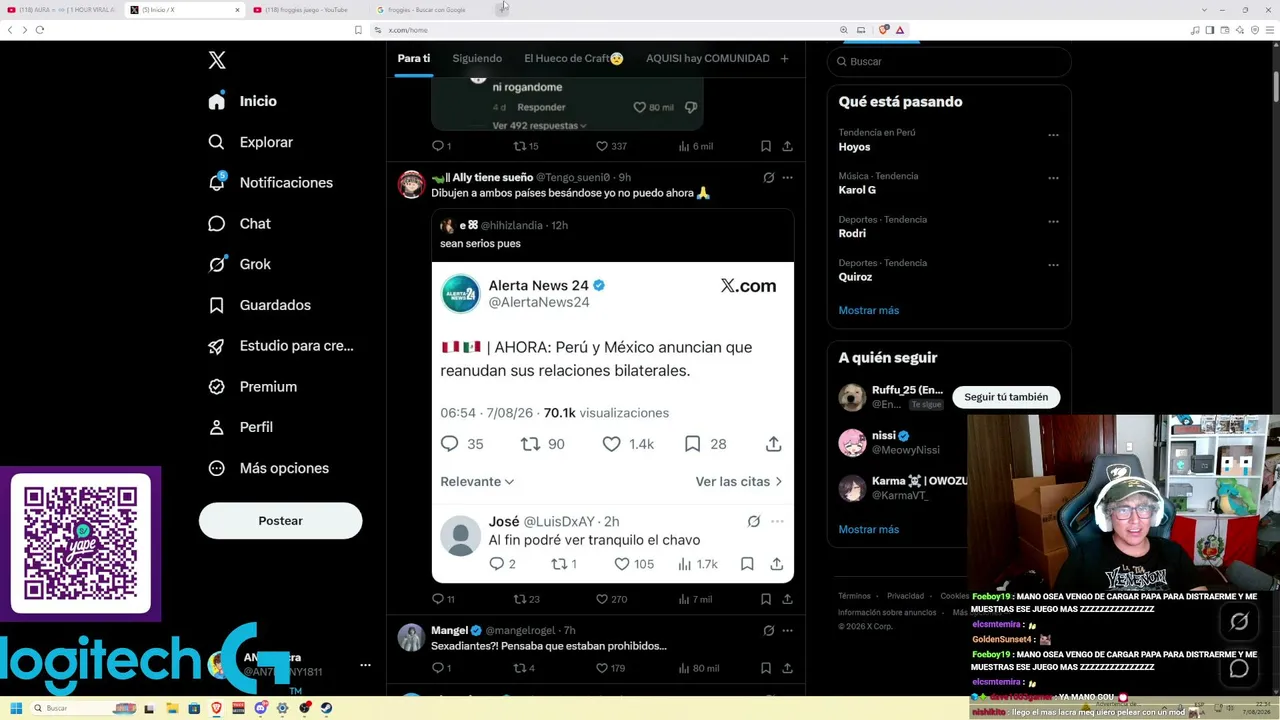Viewport: 1280px width, 720px height.
Task: Open more options for Karol G trend
Action: (1053, 178)
